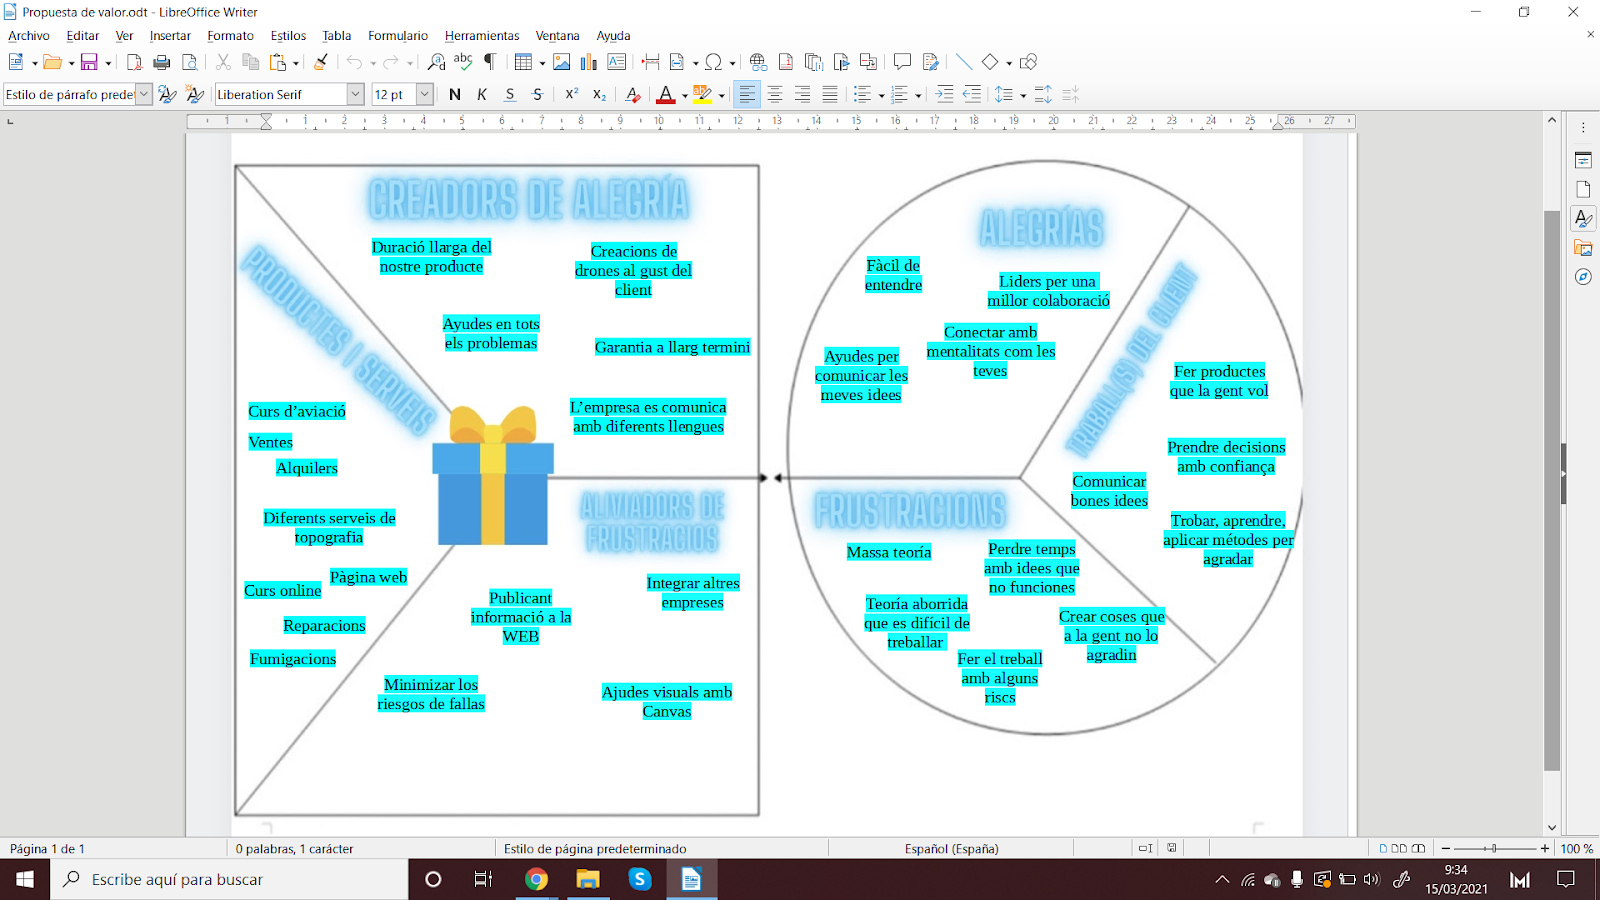Click the Print icon
This screenshot has width=1600, height=900.
pyautogui.click(x=162, y=62)
